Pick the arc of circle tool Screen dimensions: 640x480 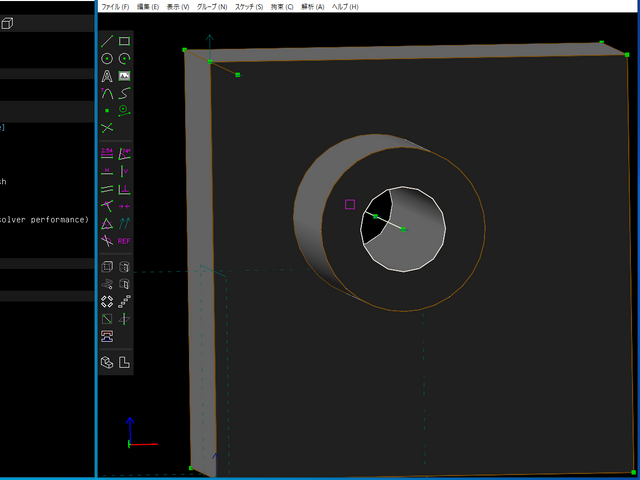click(x=124, y=58)
